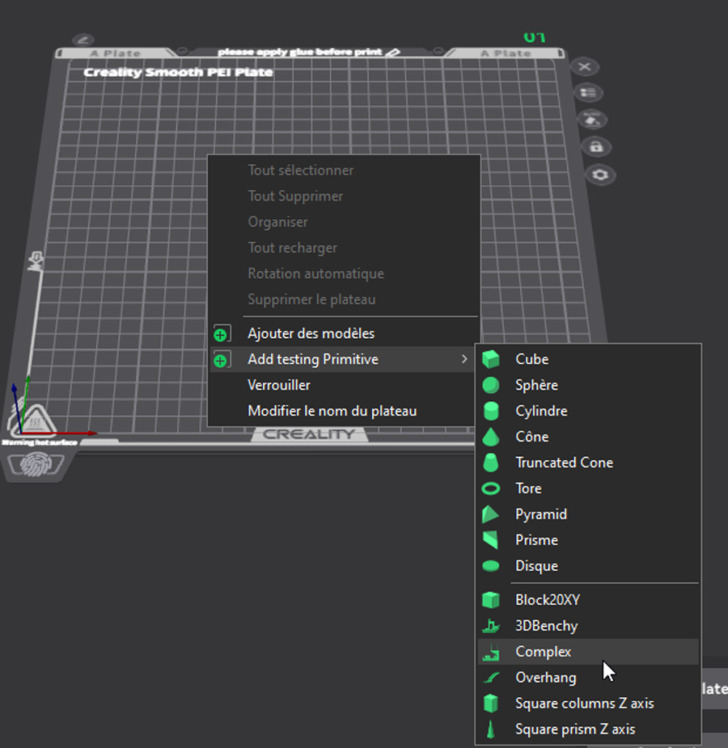
Task: Choose Modifier le nom du plateau
Action: click(x=343, y=411)
